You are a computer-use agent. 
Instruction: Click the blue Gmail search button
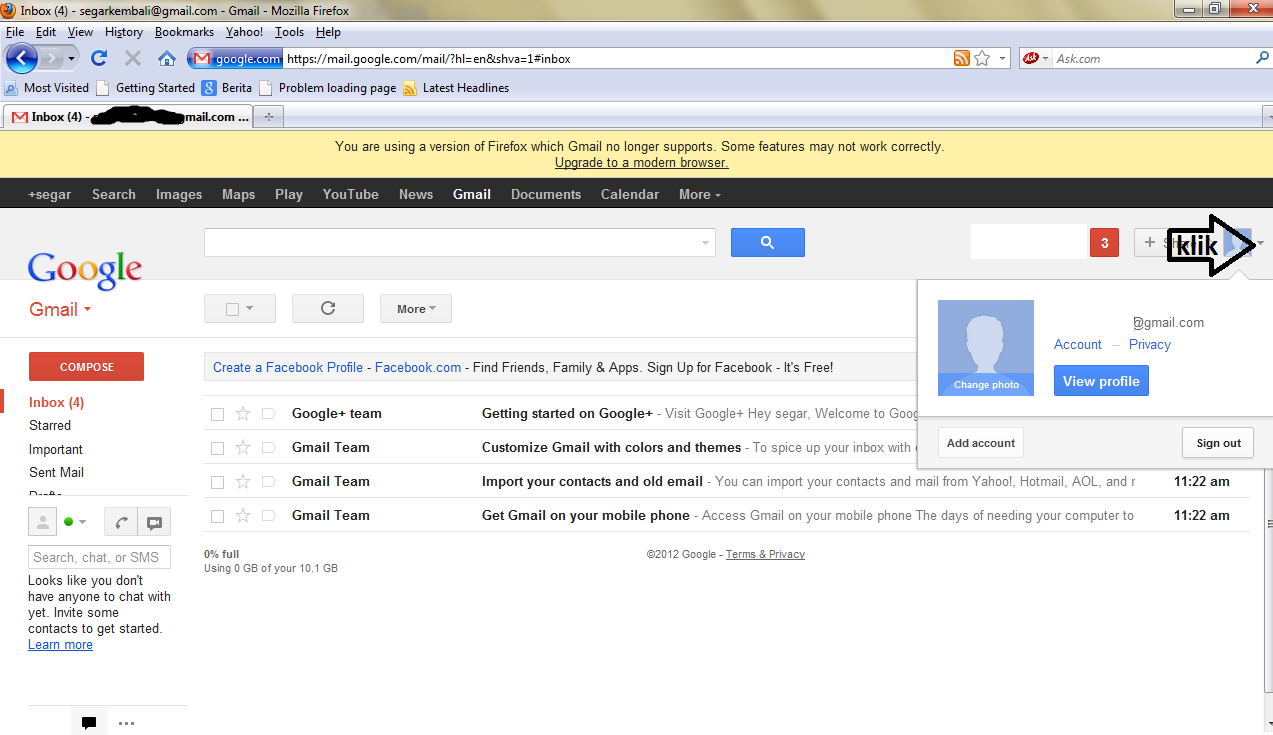pos(767,242)
